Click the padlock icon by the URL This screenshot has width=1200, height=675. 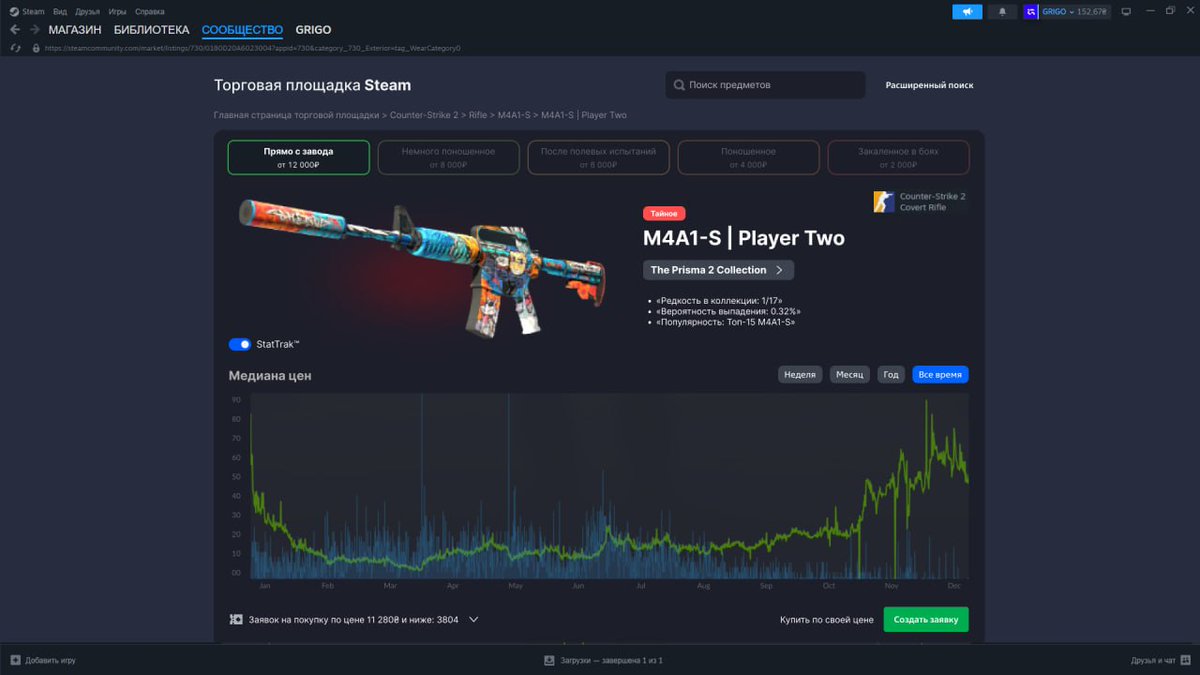coord(36,47)
